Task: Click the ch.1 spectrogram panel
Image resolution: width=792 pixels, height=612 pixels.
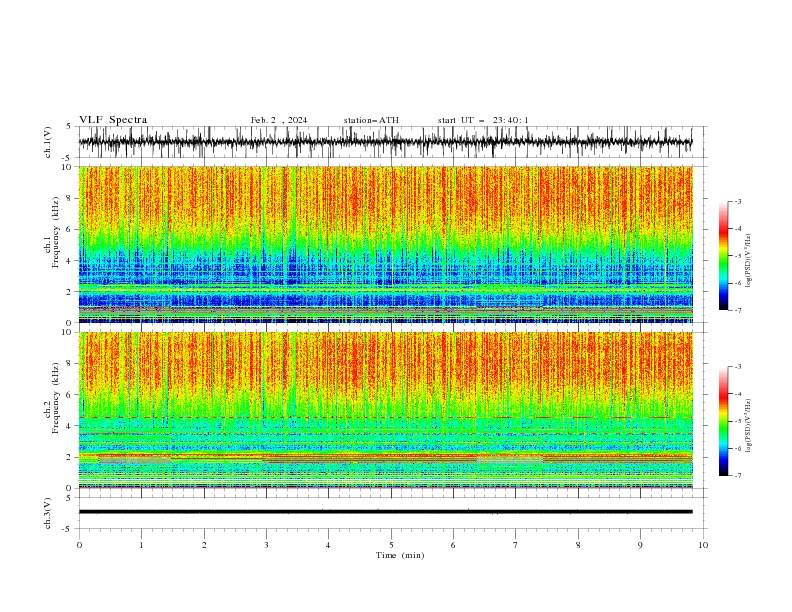Action: [385, 244]
